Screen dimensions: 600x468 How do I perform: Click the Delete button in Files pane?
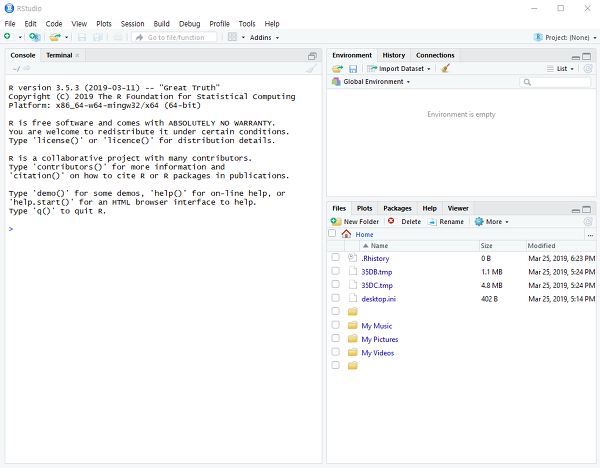click(404, 222)
